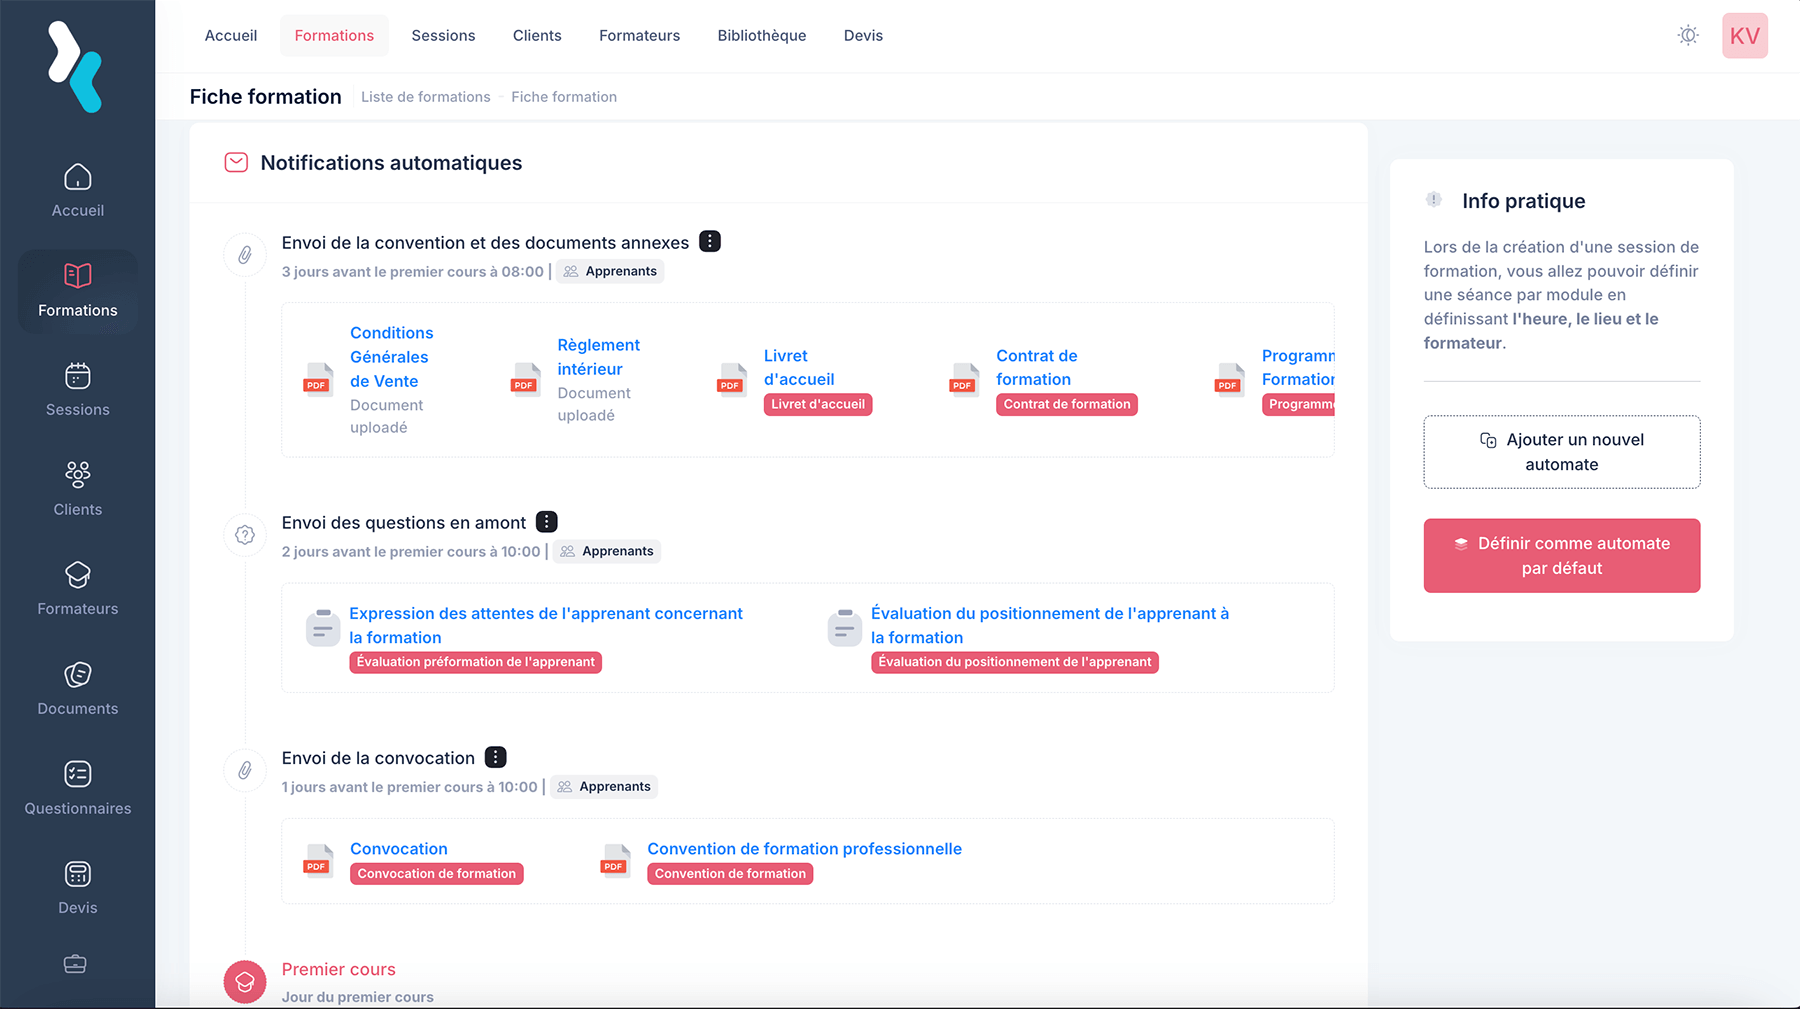Open the Devis tab in top navigation
Screen dimensions: 1800x1009
click(x=863, y=36)
